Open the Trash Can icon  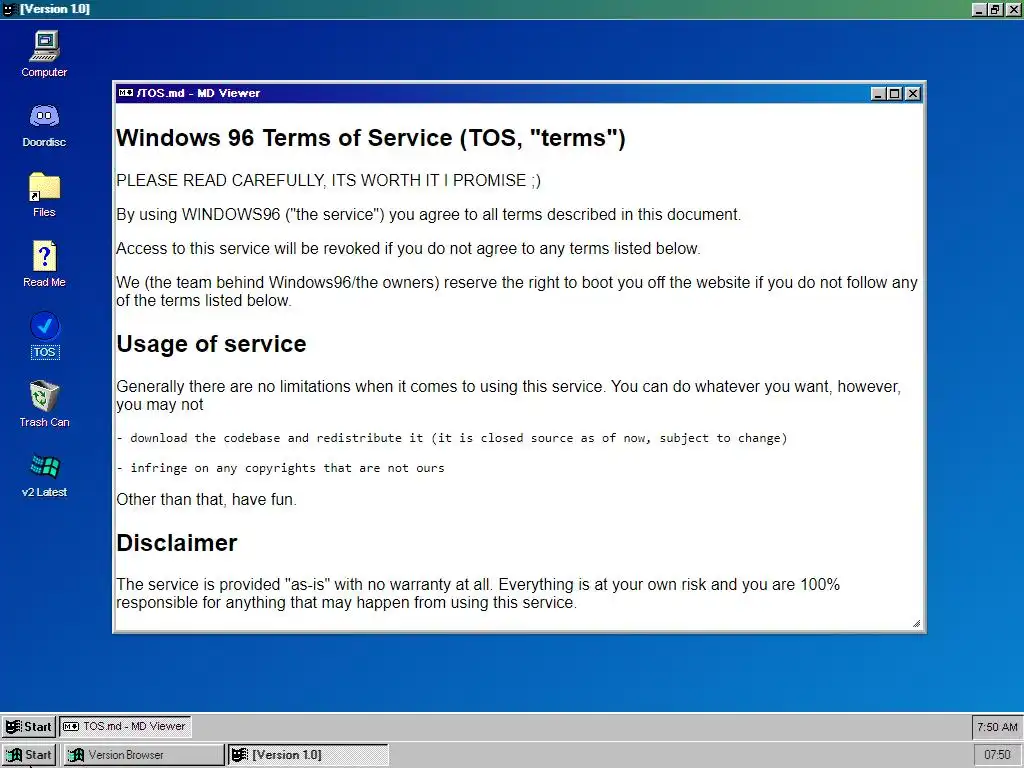[x=44, y=404]
